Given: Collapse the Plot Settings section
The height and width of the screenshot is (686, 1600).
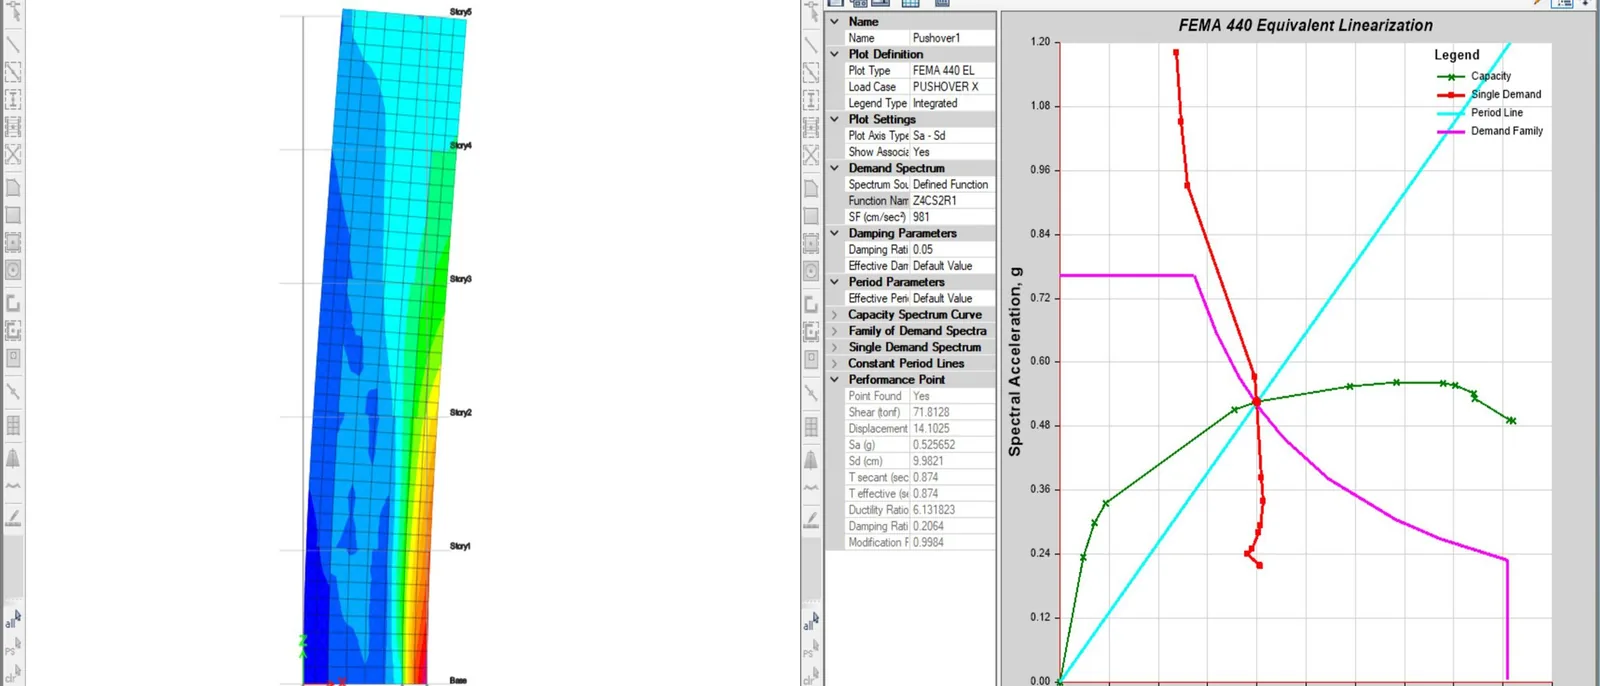Looking at the screenshot, I should tap(835, 119).
